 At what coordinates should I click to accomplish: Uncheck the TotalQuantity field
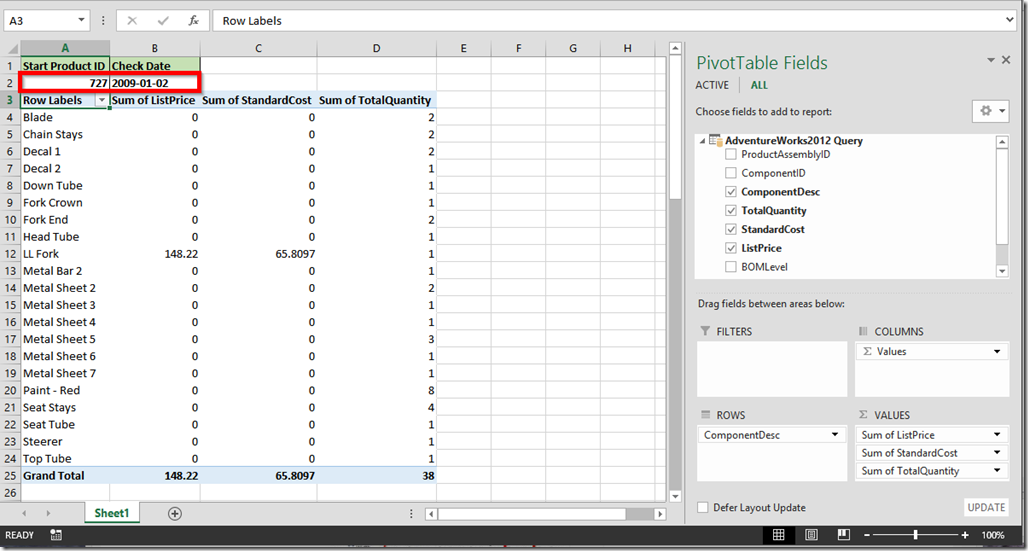(x=731, y=211)
